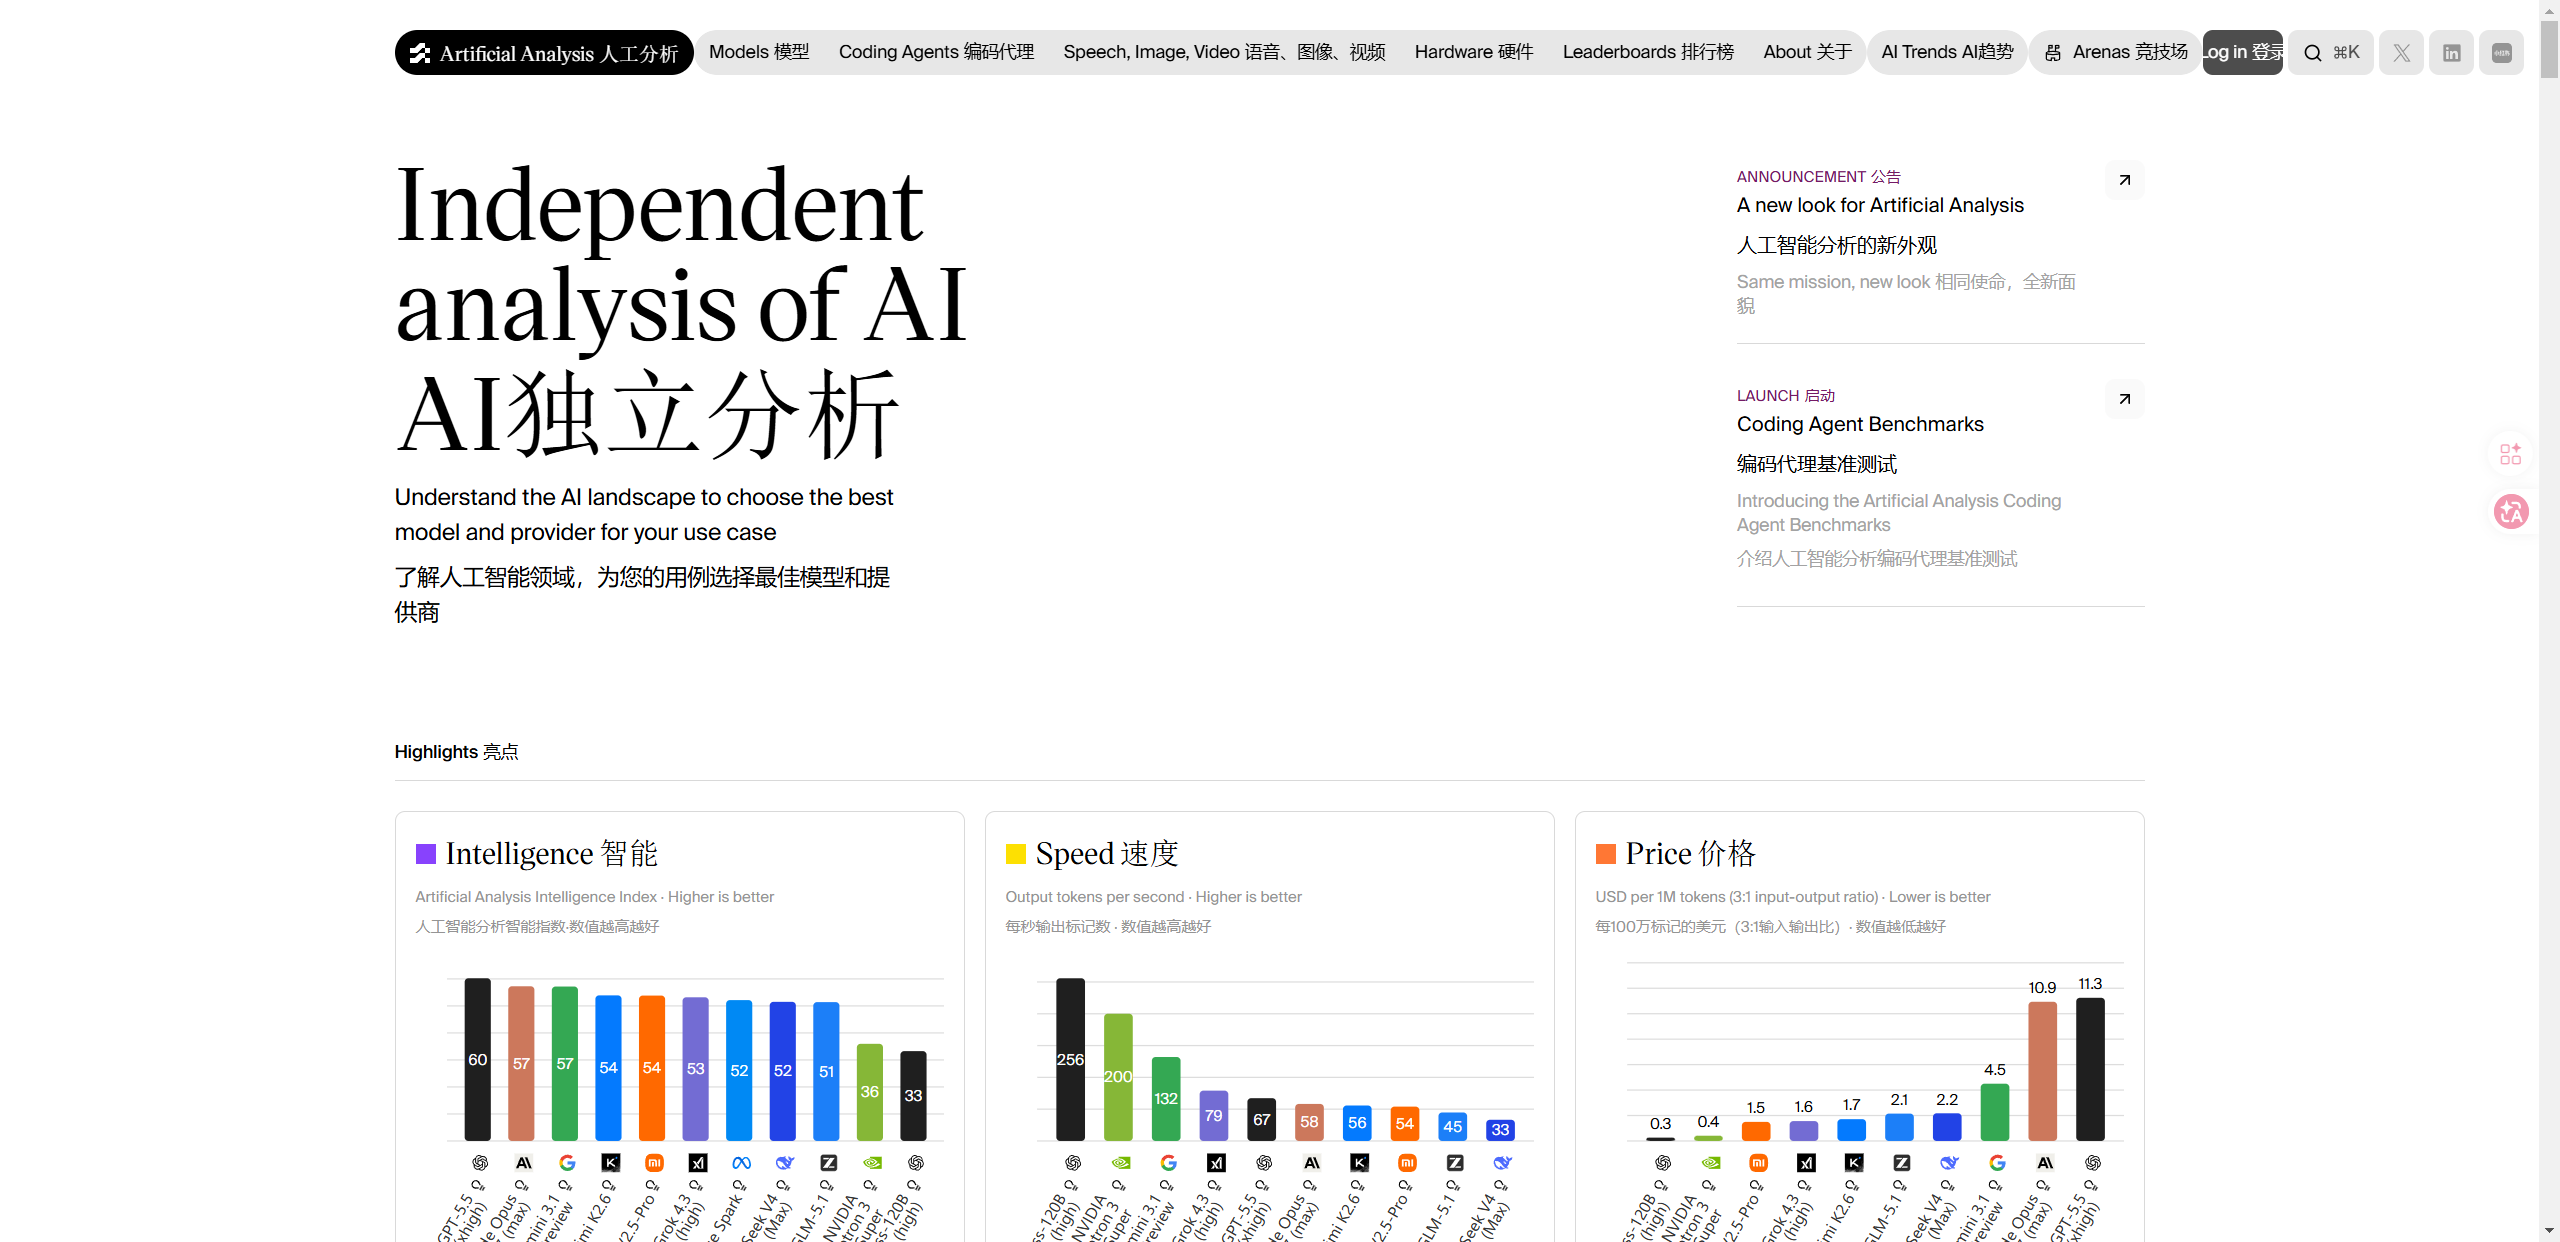Click the Meta logo in the Intelligence chart

click(741, 1163)
